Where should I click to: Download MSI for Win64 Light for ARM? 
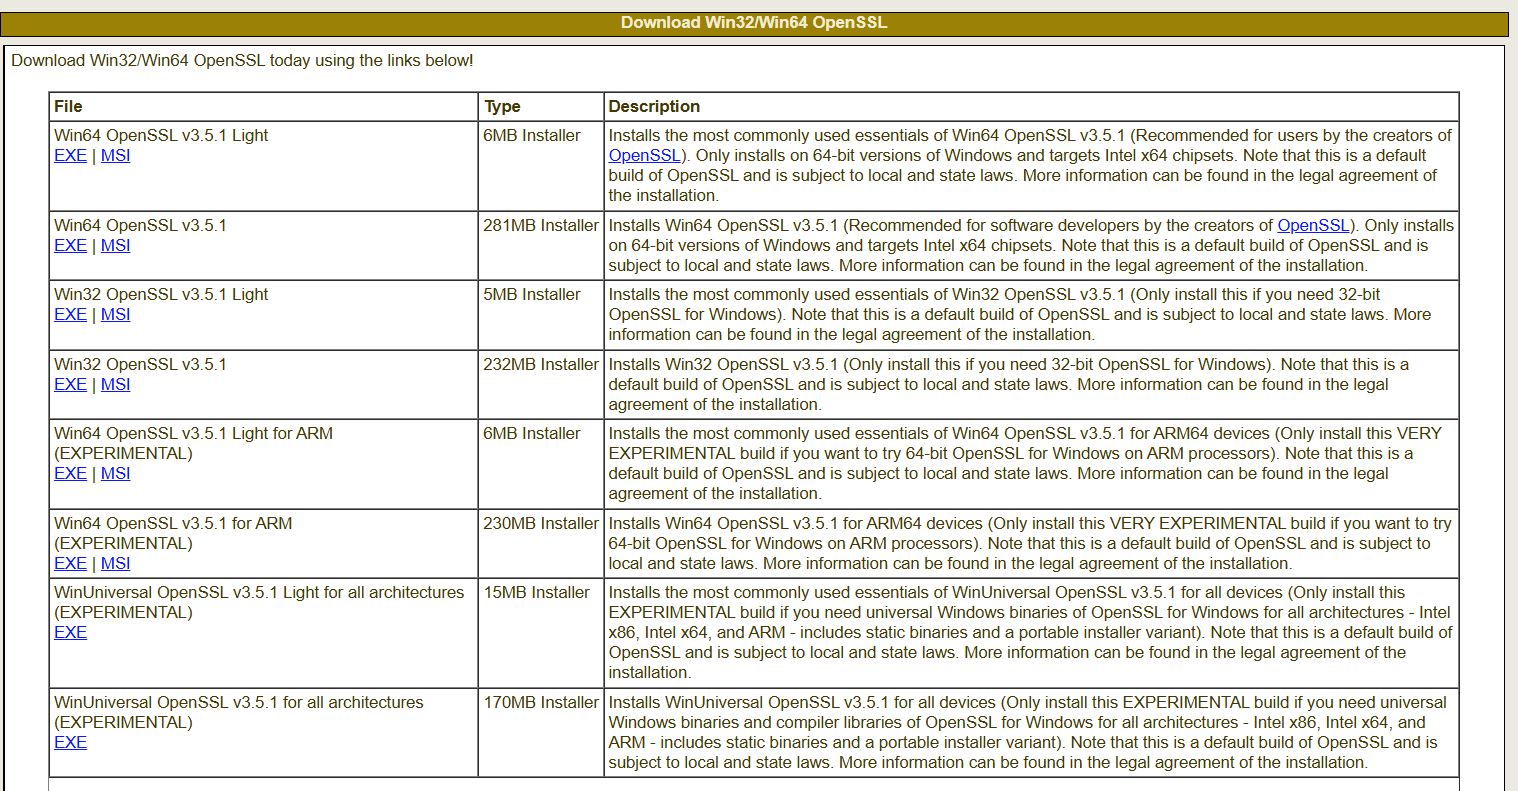[x=115, y=474]
